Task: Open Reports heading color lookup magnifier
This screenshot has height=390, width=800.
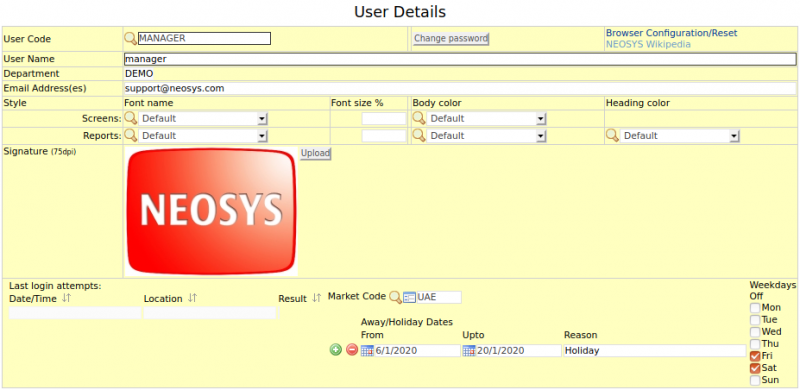Action: (x=612, y=135)
